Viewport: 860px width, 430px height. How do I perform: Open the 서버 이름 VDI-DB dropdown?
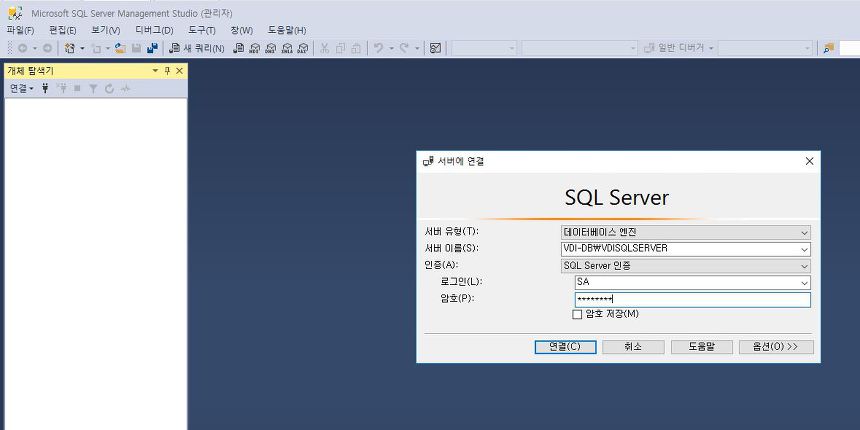pyautogui.click(x=804, y=249)
